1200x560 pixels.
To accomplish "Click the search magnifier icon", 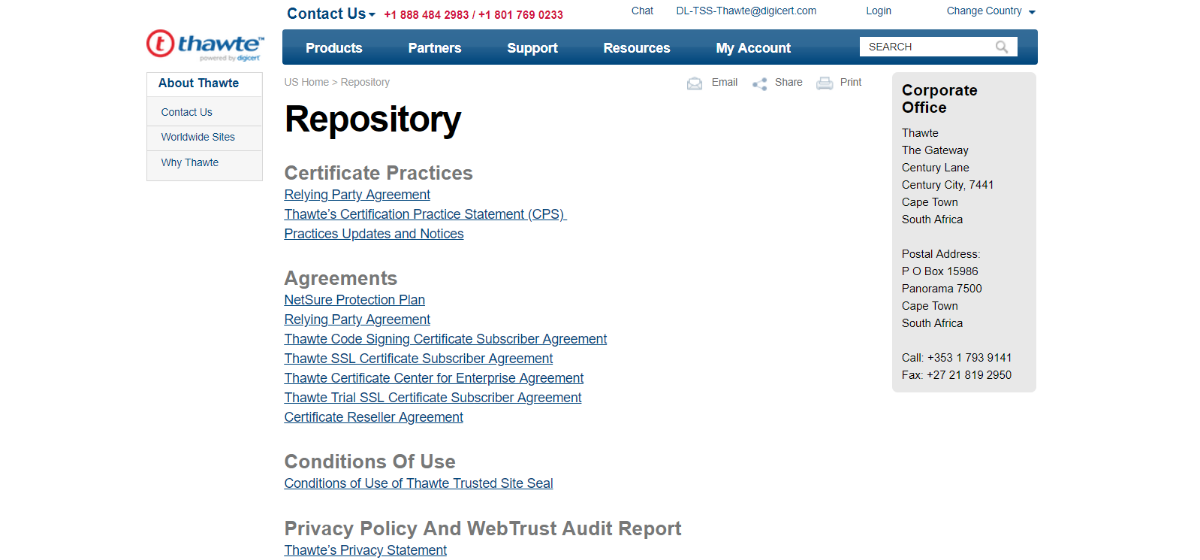I will pyautogui.click(x=1002, y=47).
